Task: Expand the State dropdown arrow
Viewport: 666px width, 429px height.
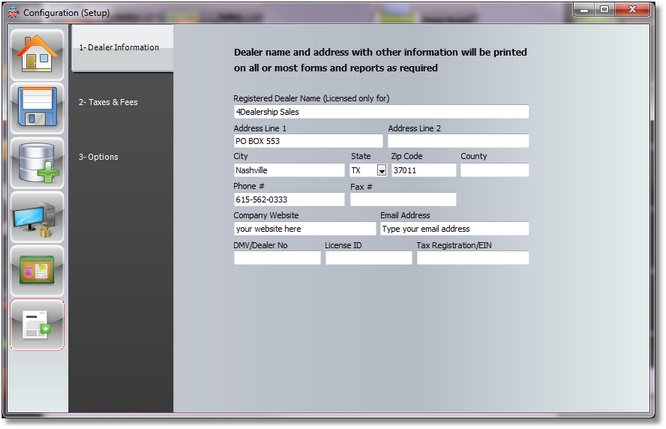Action: (381, 171)
